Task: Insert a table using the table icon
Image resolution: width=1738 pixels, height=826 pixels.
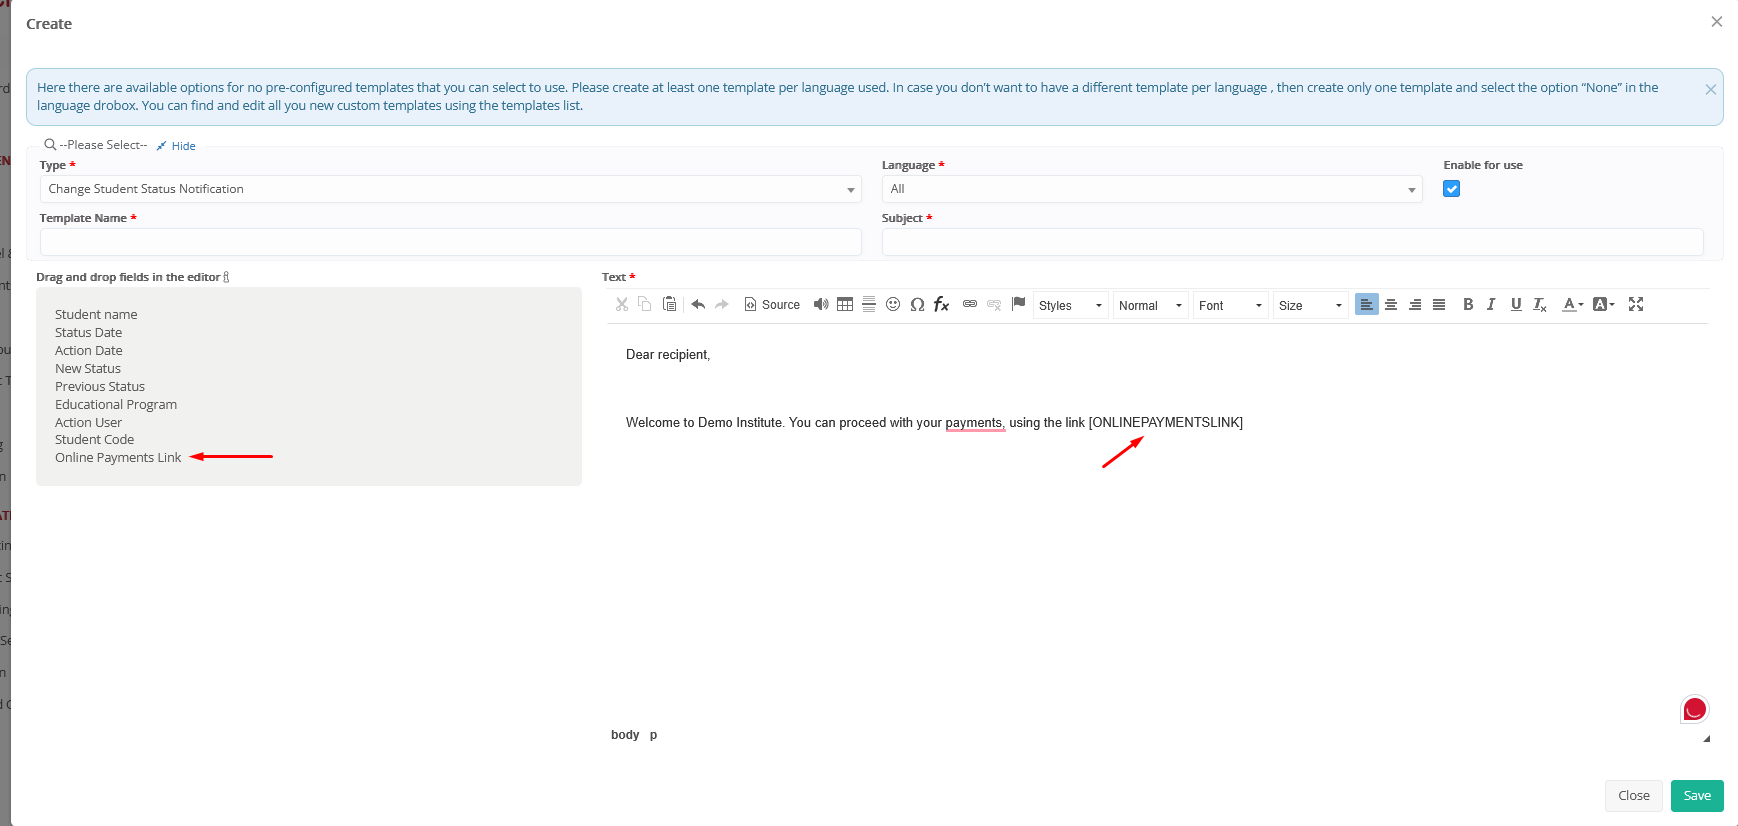Action: click(x=845, y=305)
